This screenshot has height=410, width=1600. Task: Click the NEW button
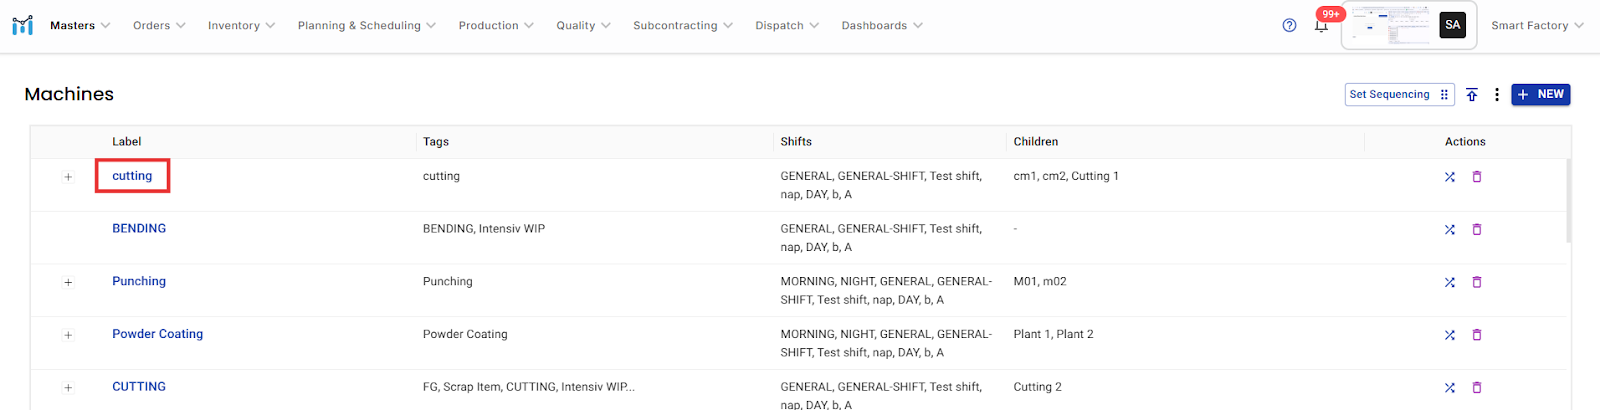1540,95
